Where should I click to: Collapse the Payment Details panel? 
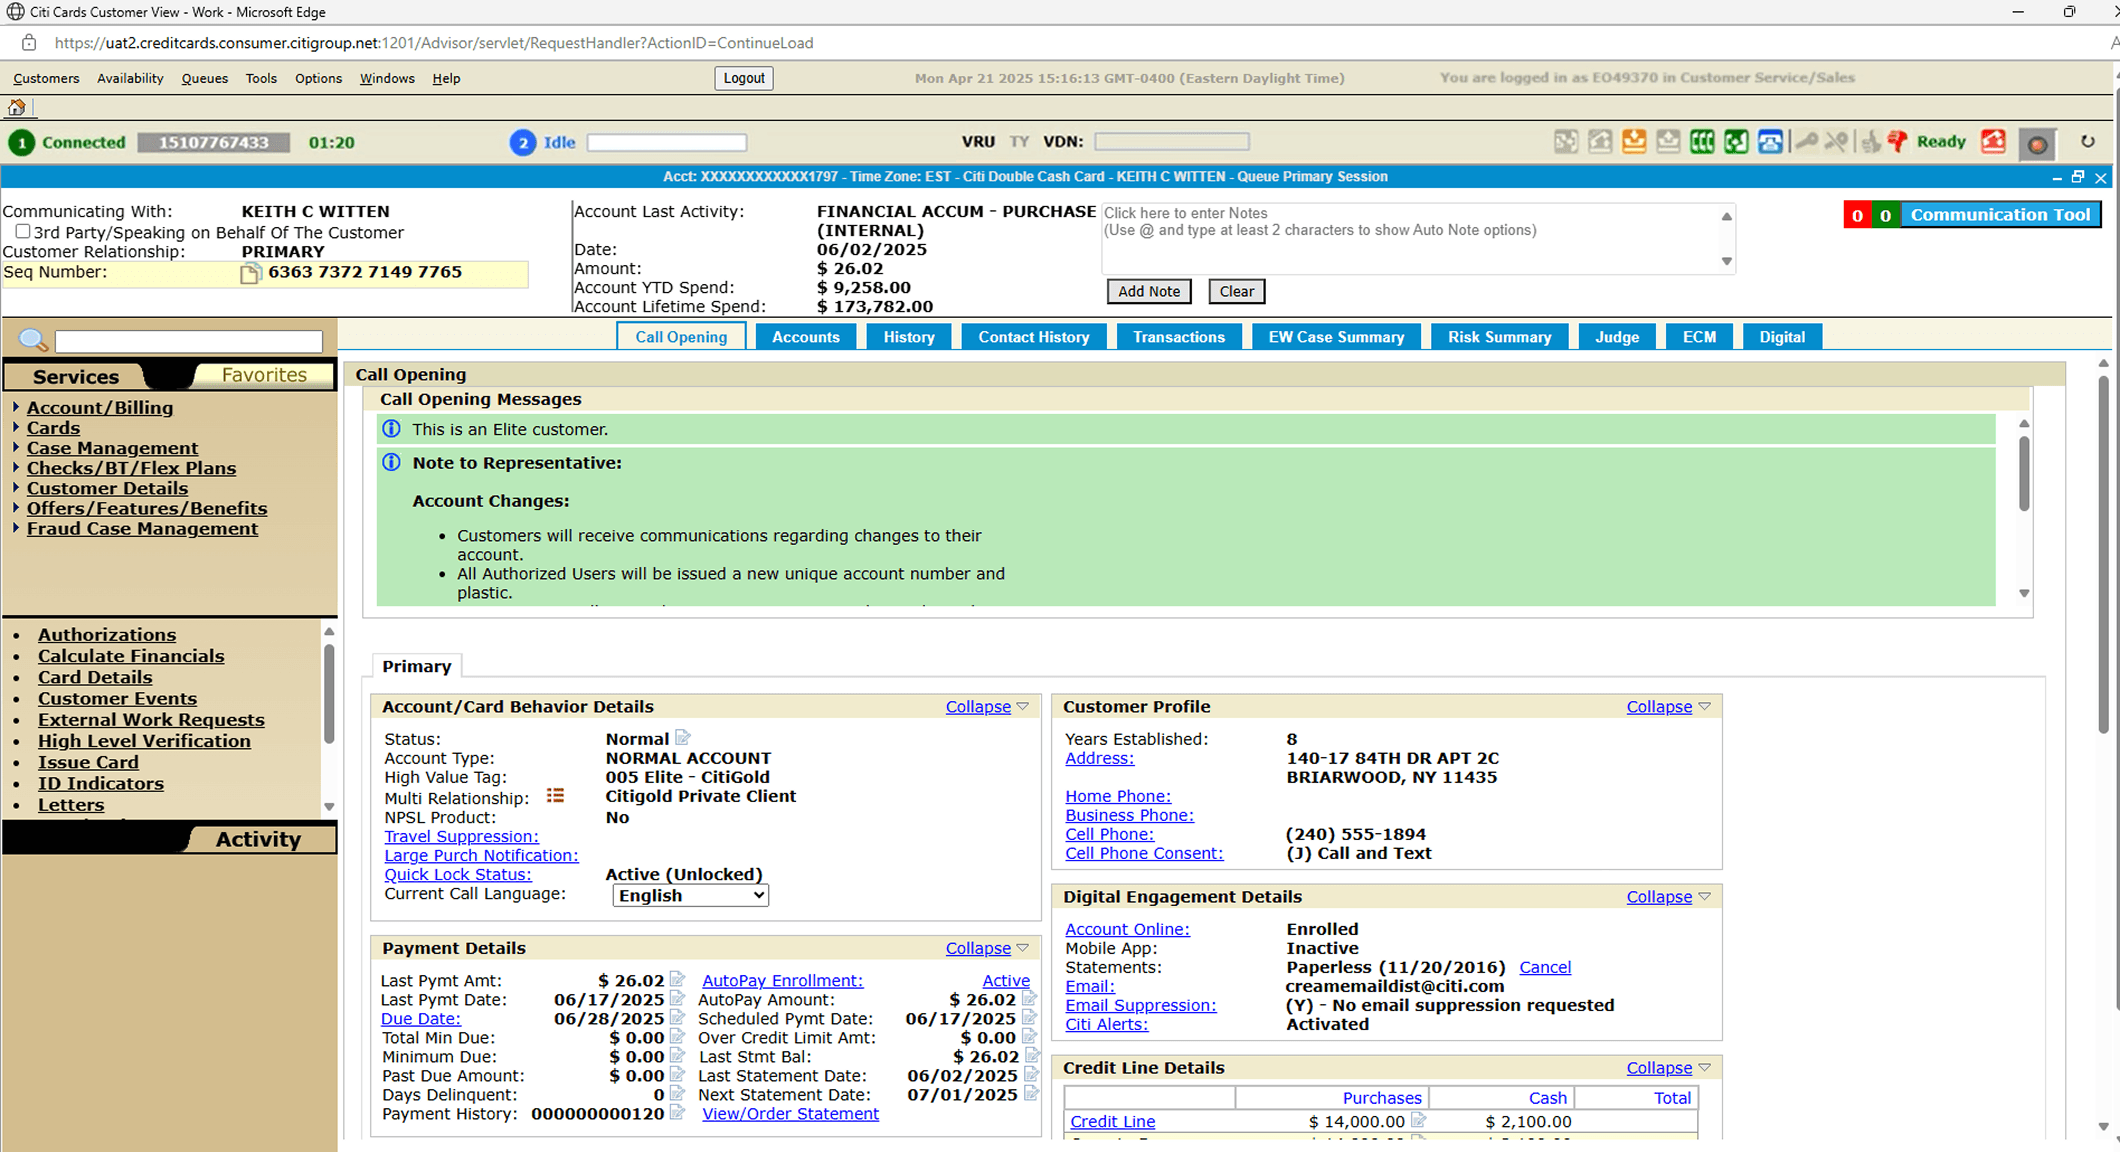(x=987, y=948)
